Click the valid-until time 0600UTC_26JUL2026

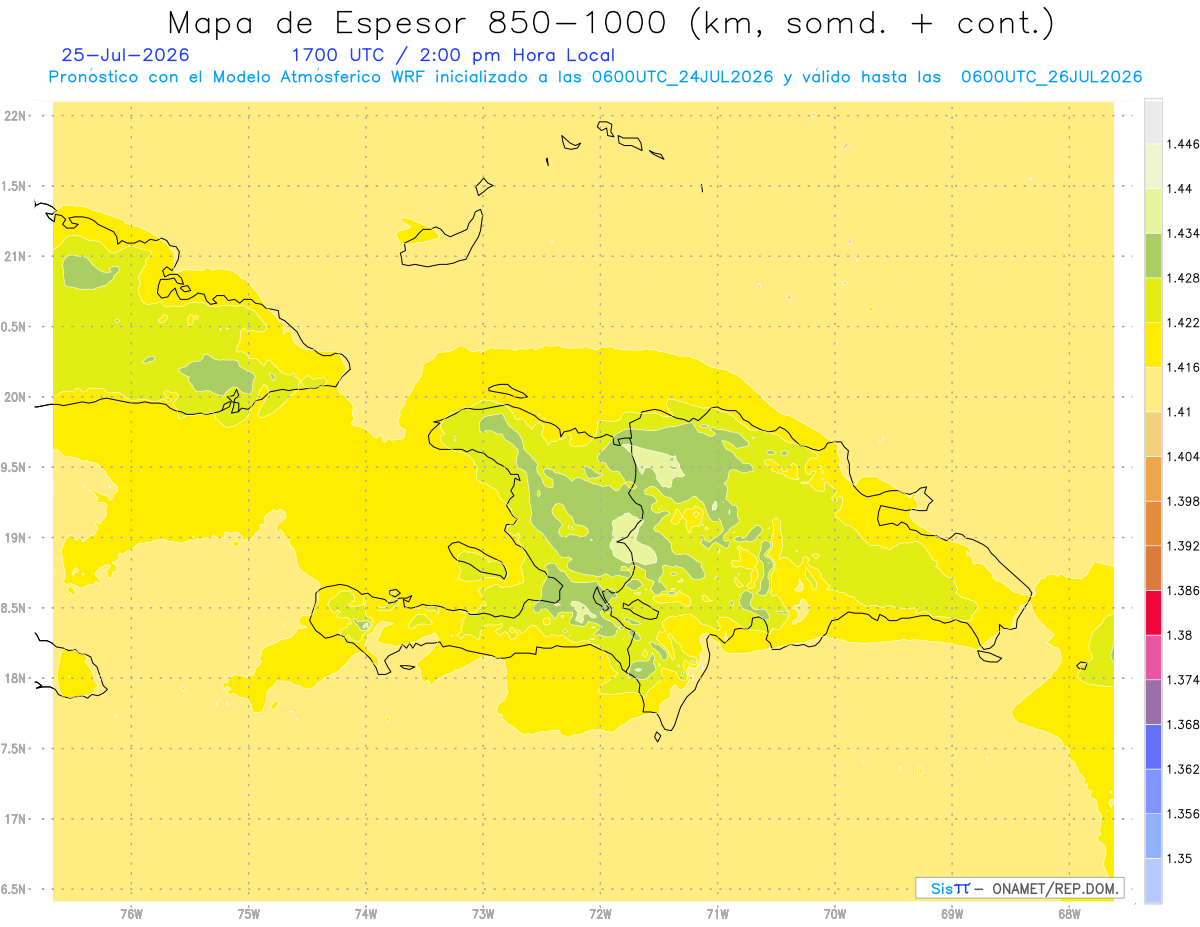click(x=1051, y=77)
